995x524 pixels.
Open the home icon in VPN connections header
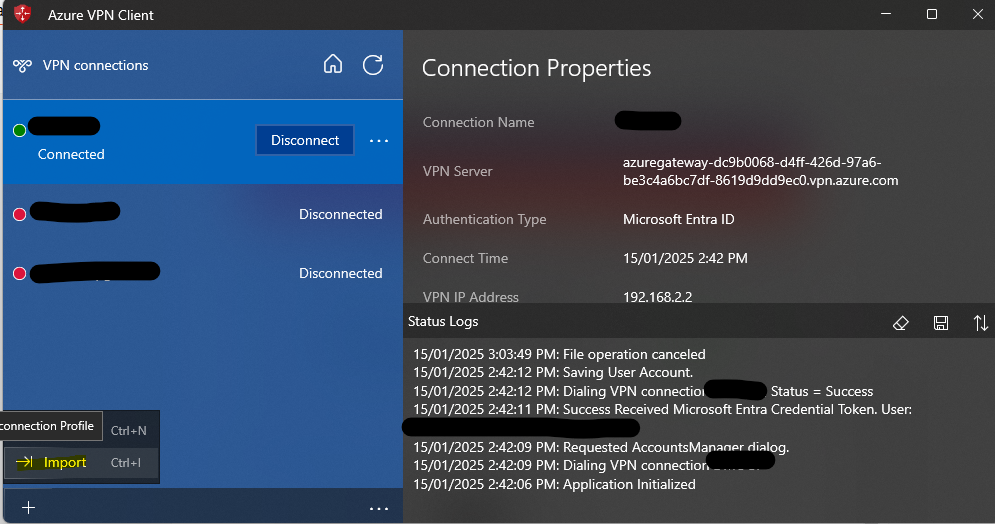[333, 64]
